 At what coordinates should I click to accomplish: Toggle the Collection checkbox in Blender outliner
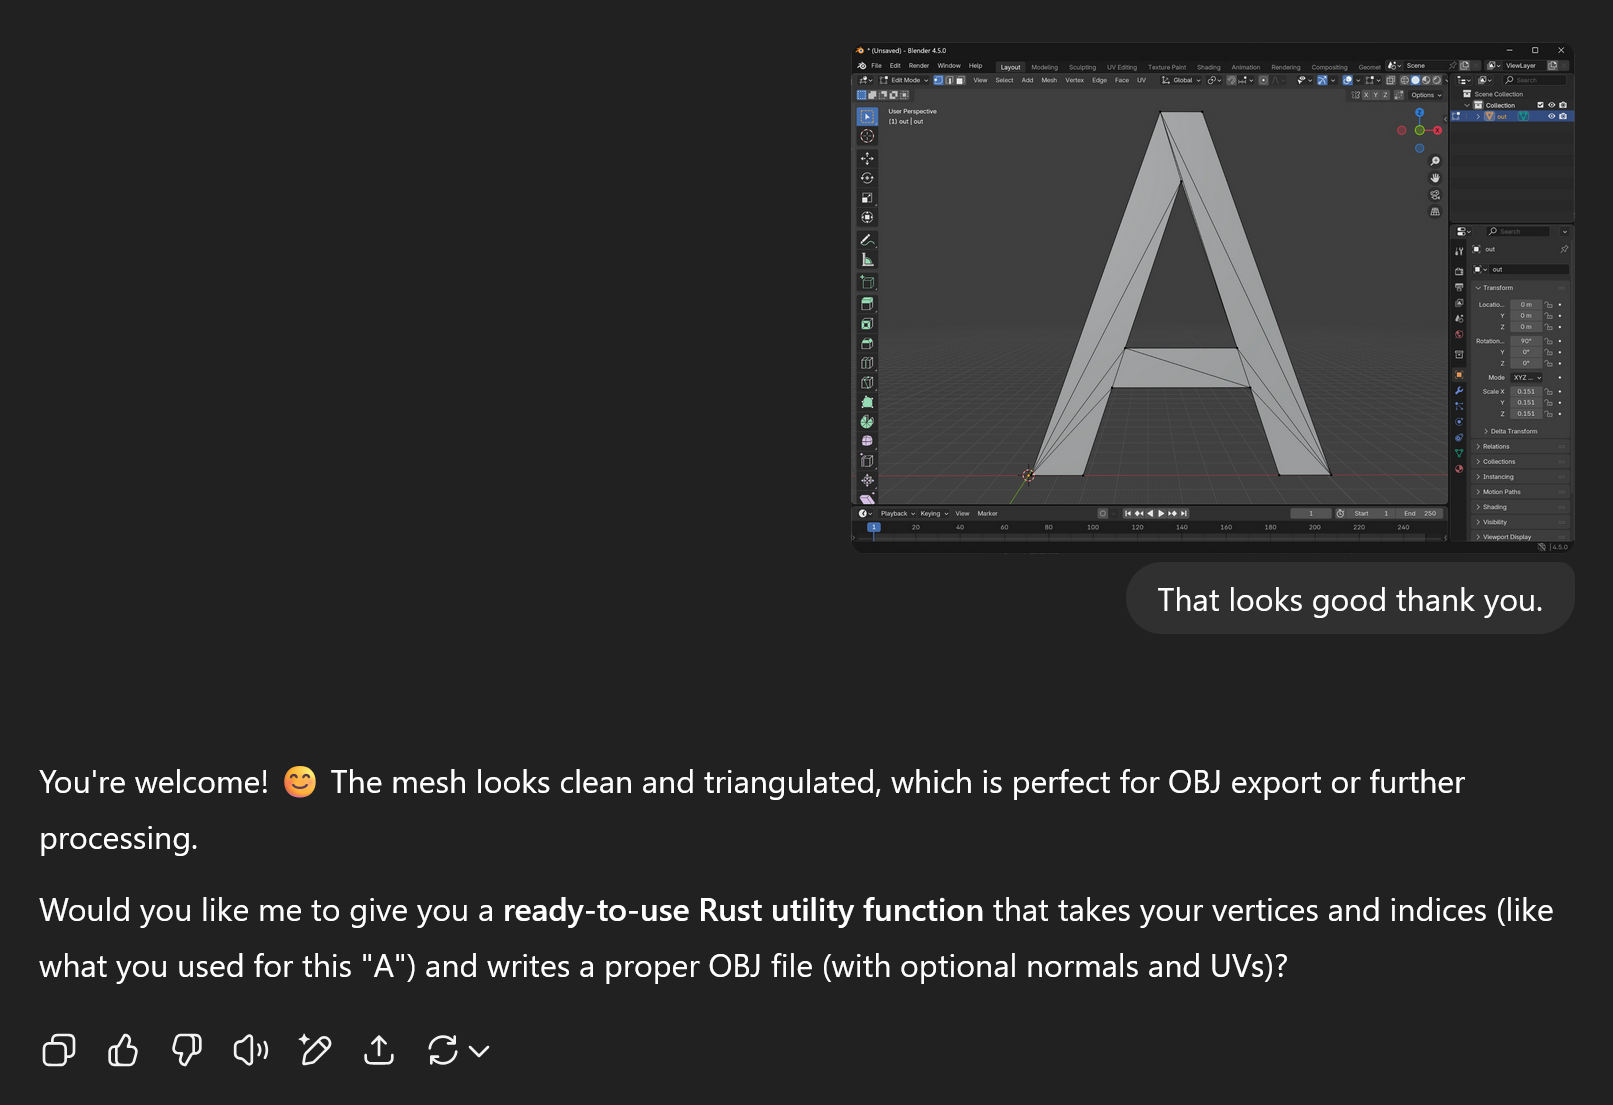coord(1540,105)
